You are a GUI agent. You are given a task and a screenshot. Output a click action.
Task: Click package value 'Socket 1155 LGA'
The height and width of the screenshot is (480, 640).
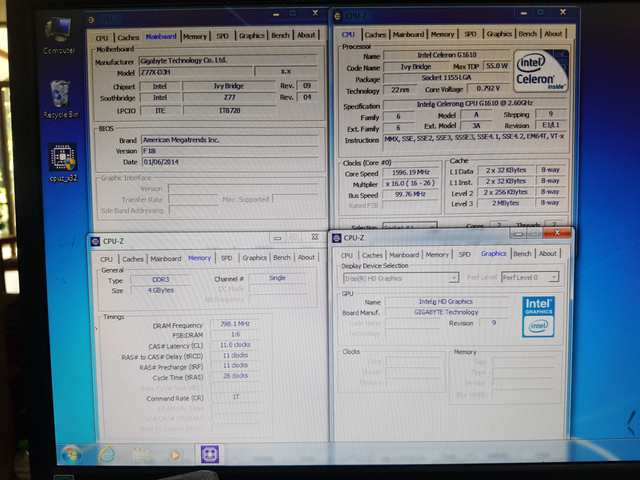click(x=447, y=78)
